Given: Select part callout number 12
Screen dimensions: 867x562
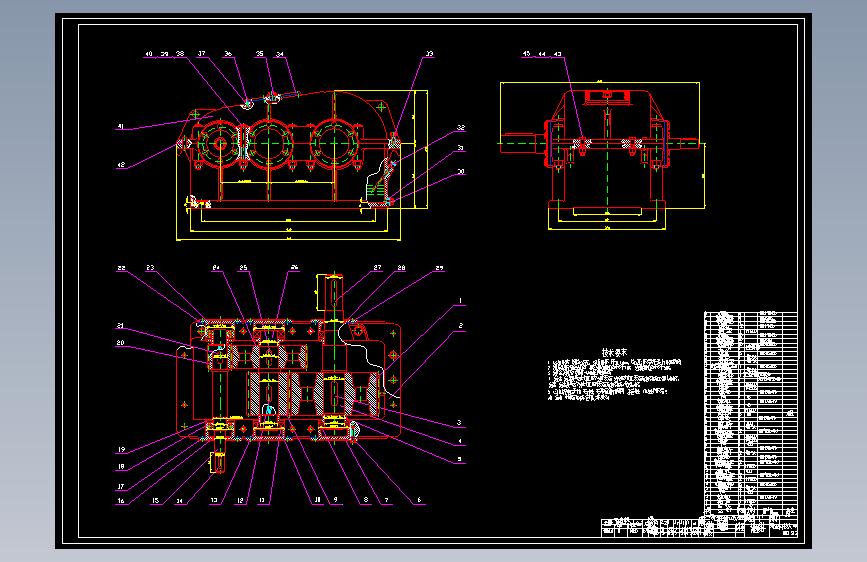Looking at the screenshot, I should click(x=241, y=501).
